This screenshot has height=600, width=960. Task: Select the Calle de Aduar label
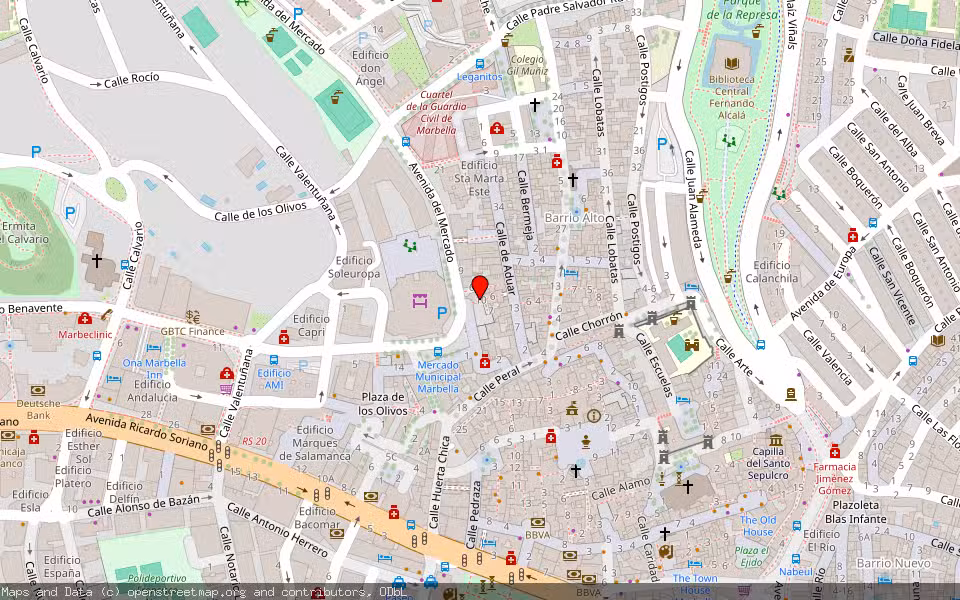click(x=503, y=258)
